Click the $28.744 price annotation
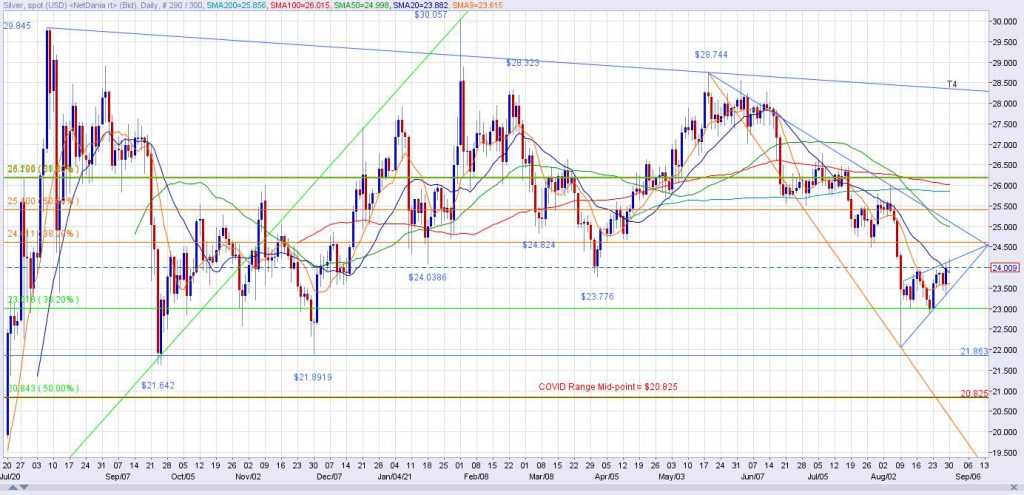The width and height of the screenshot is (1024, 495). [711, 55]
